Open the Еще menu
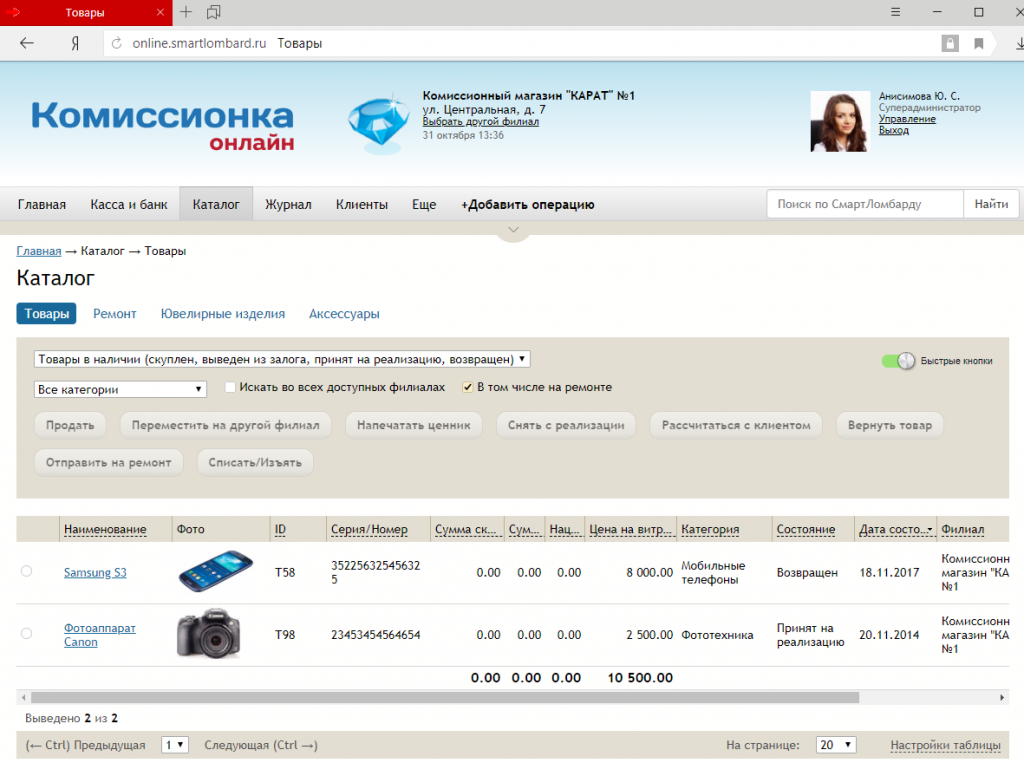 [x=424, y=204]
